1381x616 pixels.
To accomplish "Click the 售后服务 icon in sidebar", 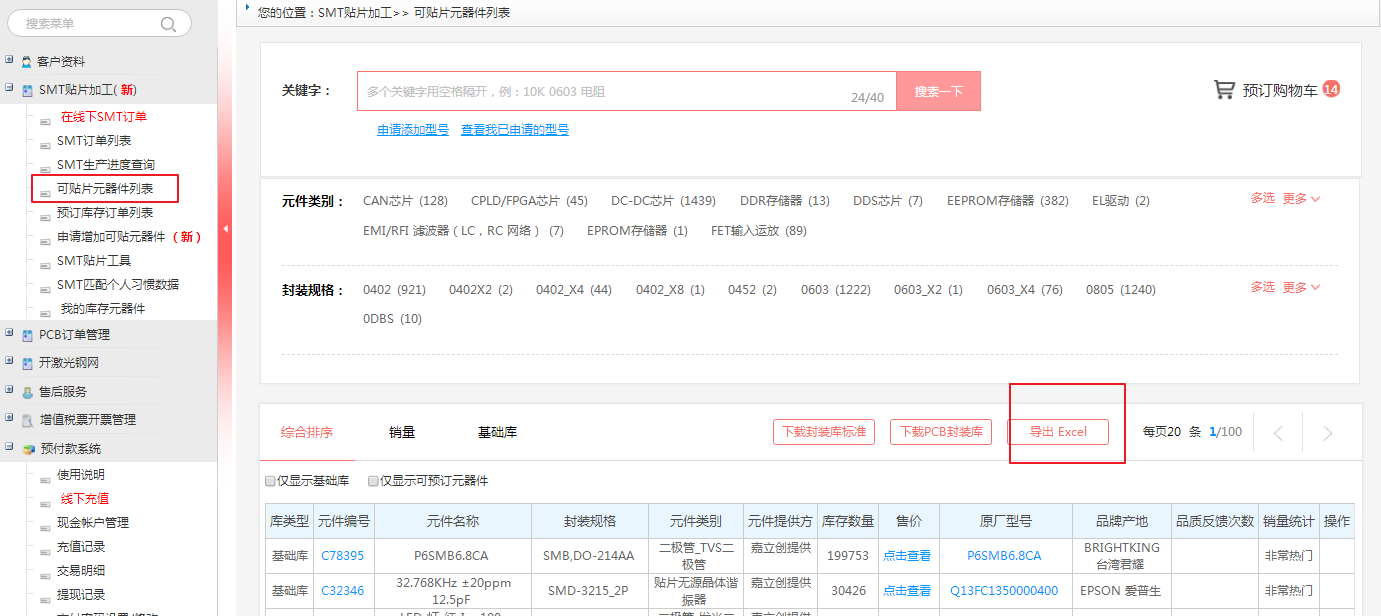I will [x=27, y=392].
